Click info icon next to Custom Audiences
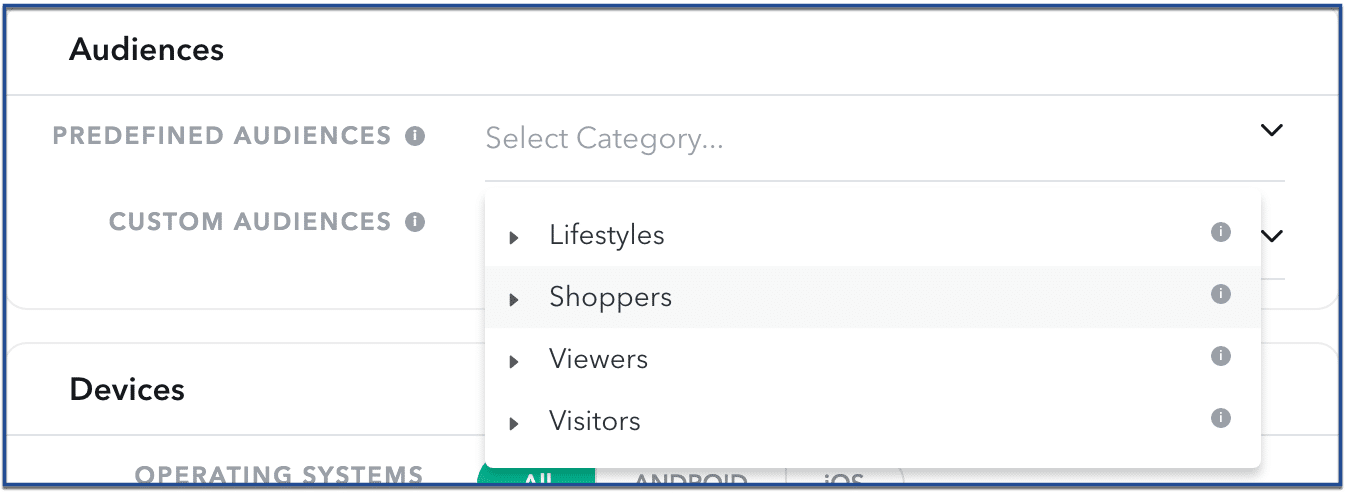Image resolution: width=1346 pixels, height=494 pixels. 416,222
